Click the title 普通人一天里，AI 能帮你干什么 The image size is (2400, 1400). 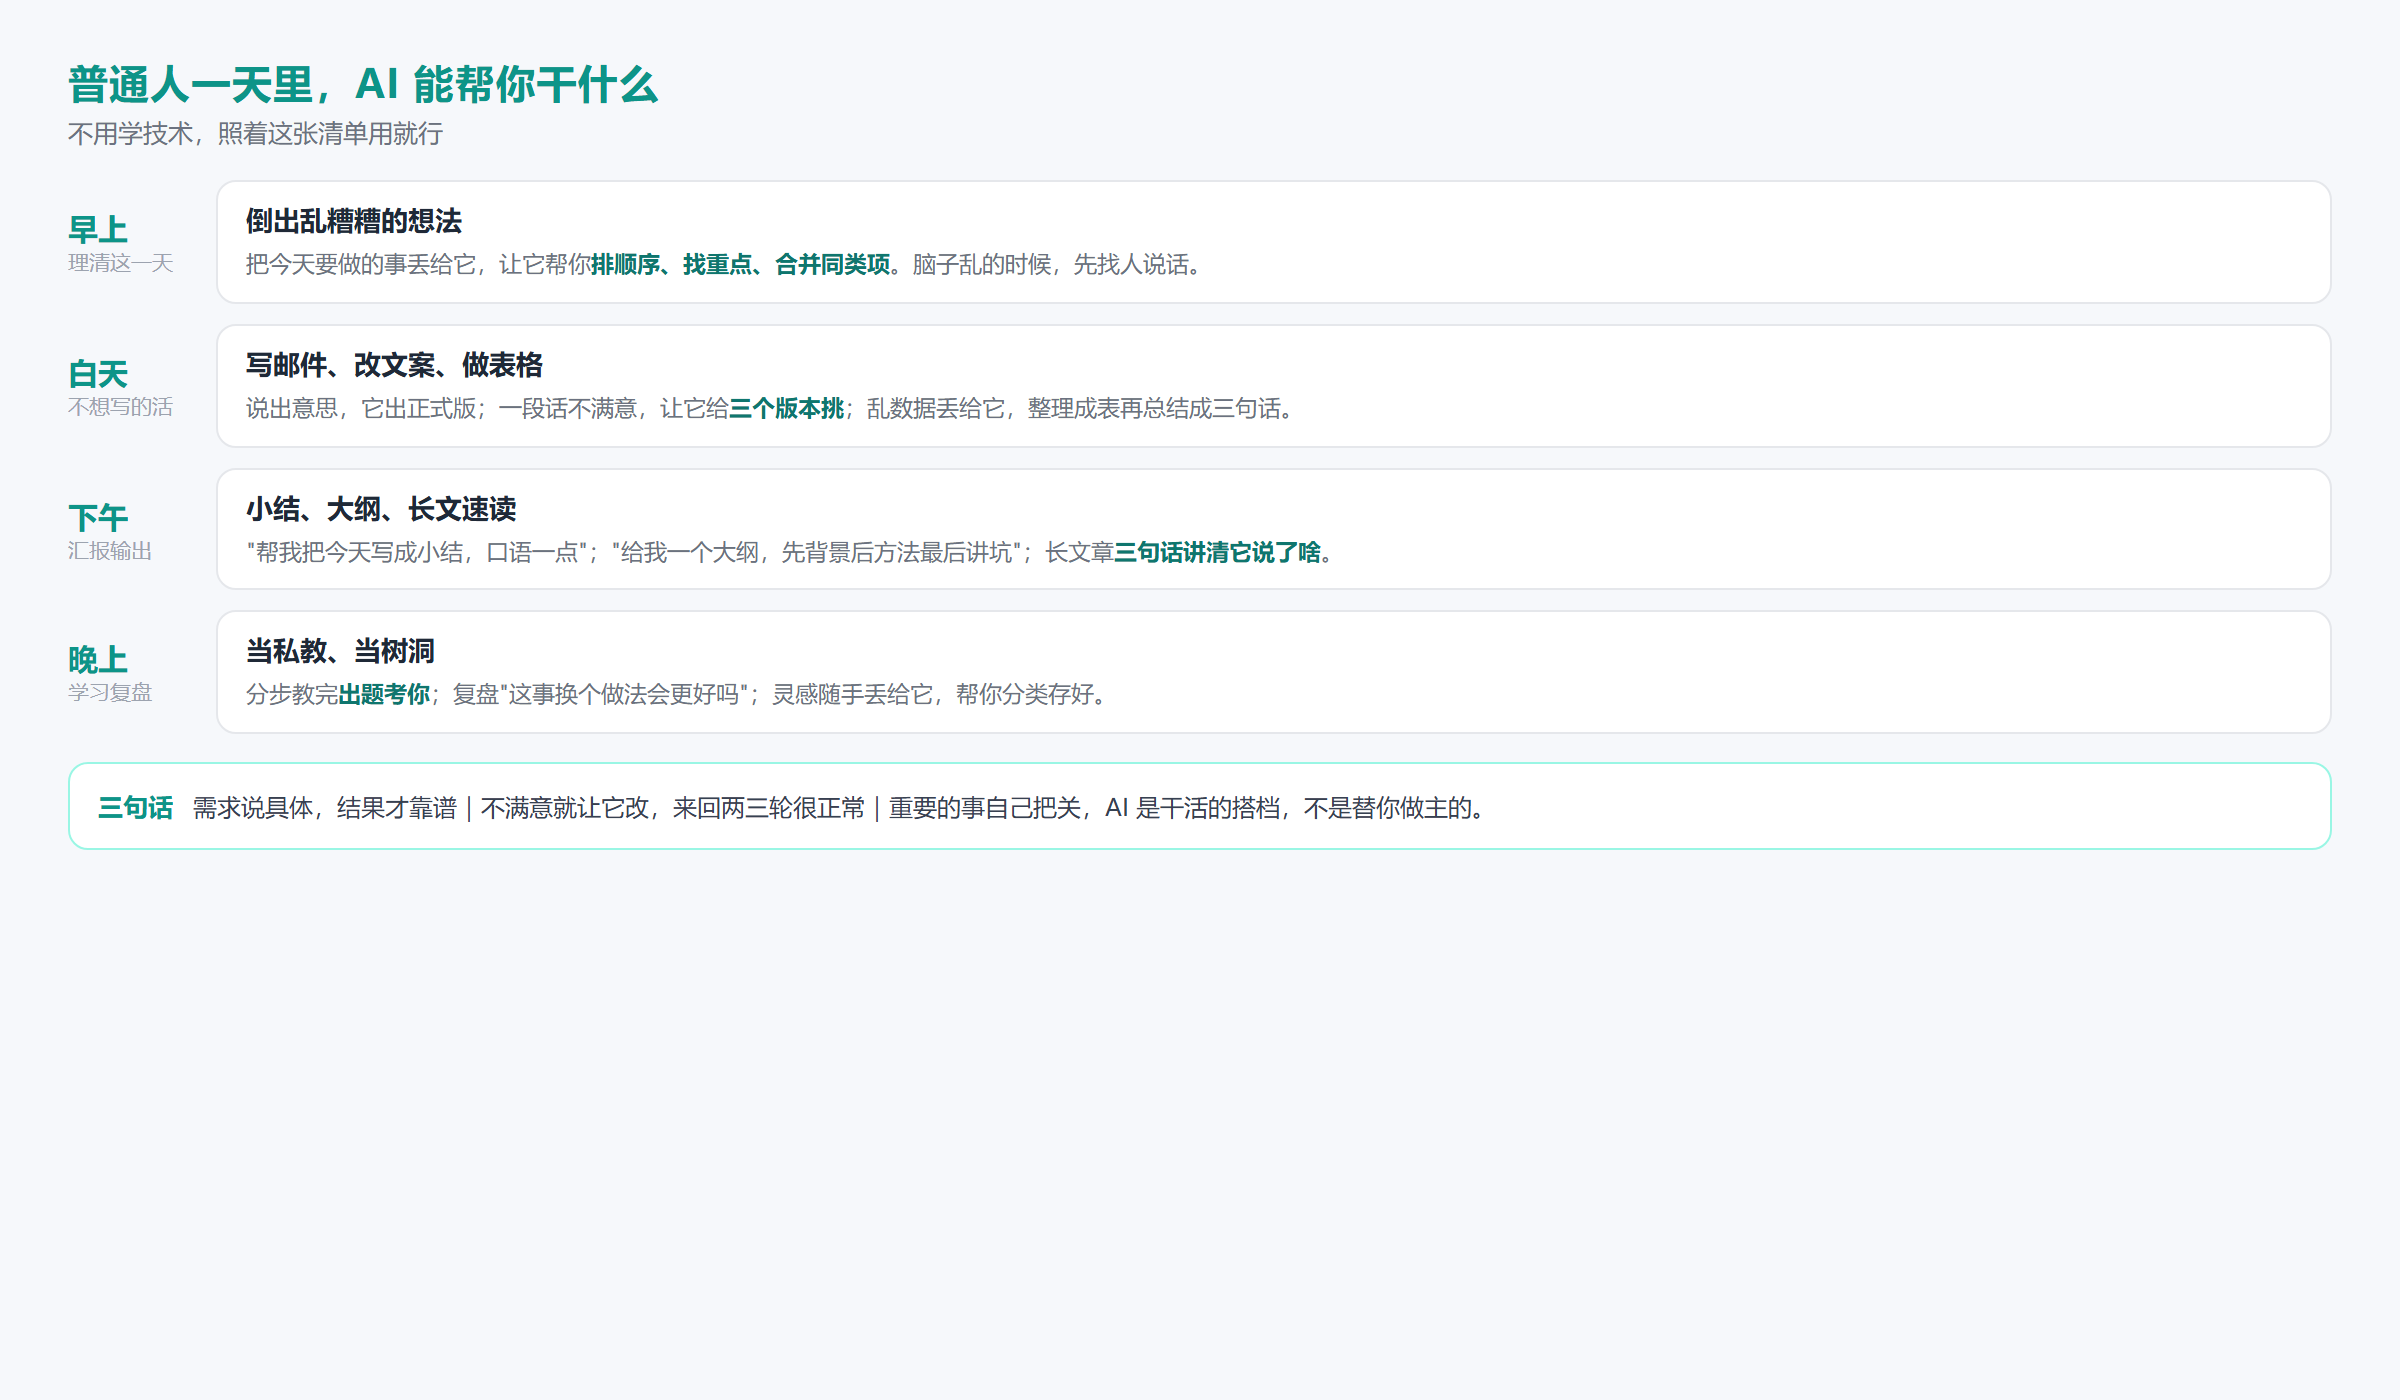pos(363,84)
